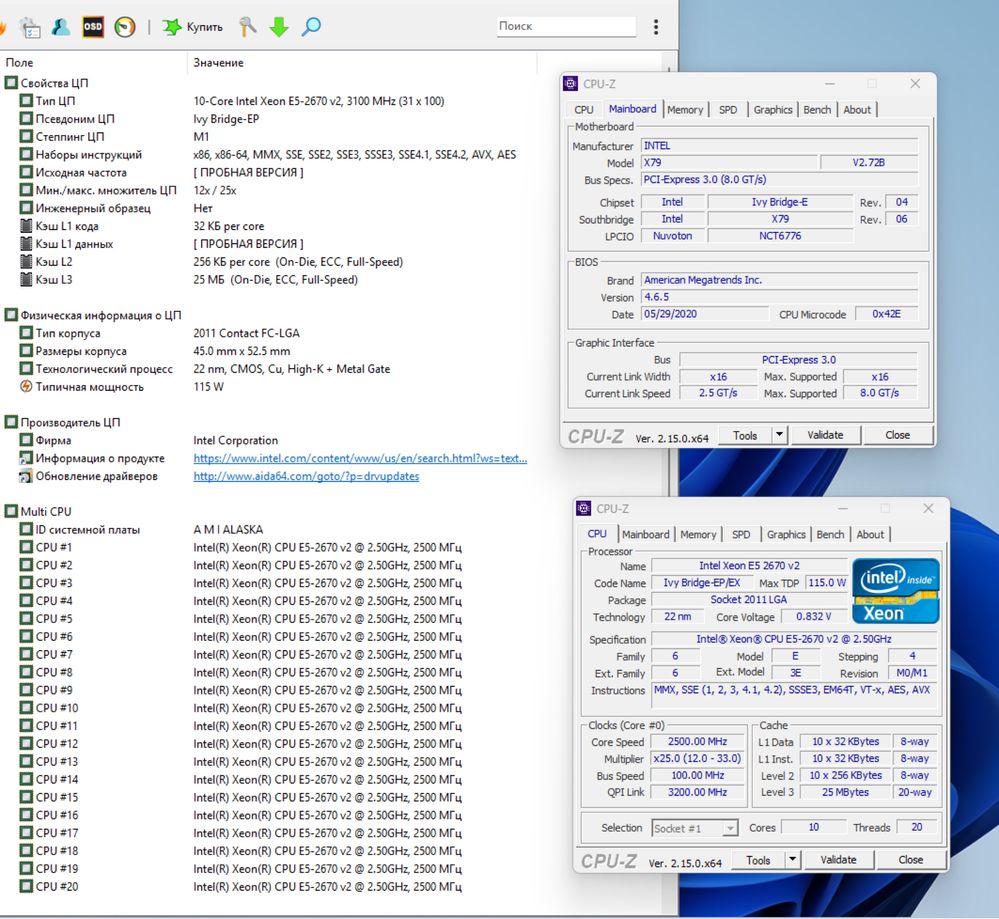Open Tools dropdown arrow in CPU tab window
999x919 pixels.
coord(792,859)
